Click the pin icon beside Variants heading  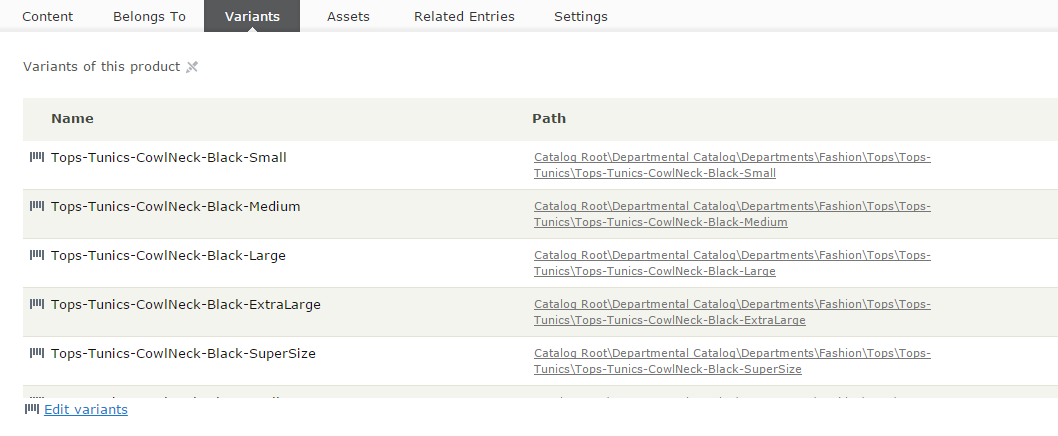tap(193, 67)
